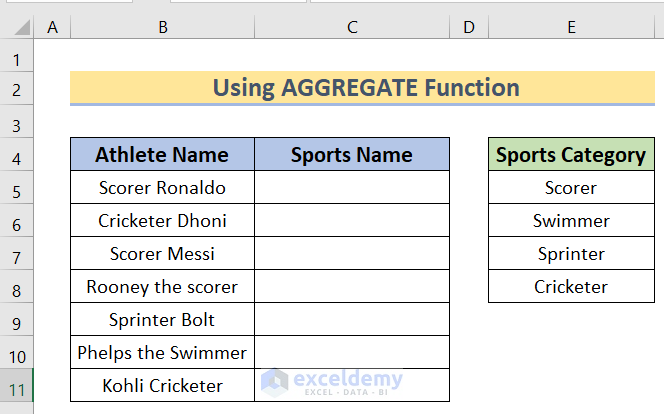Select column C header

[x=352, y=28]
